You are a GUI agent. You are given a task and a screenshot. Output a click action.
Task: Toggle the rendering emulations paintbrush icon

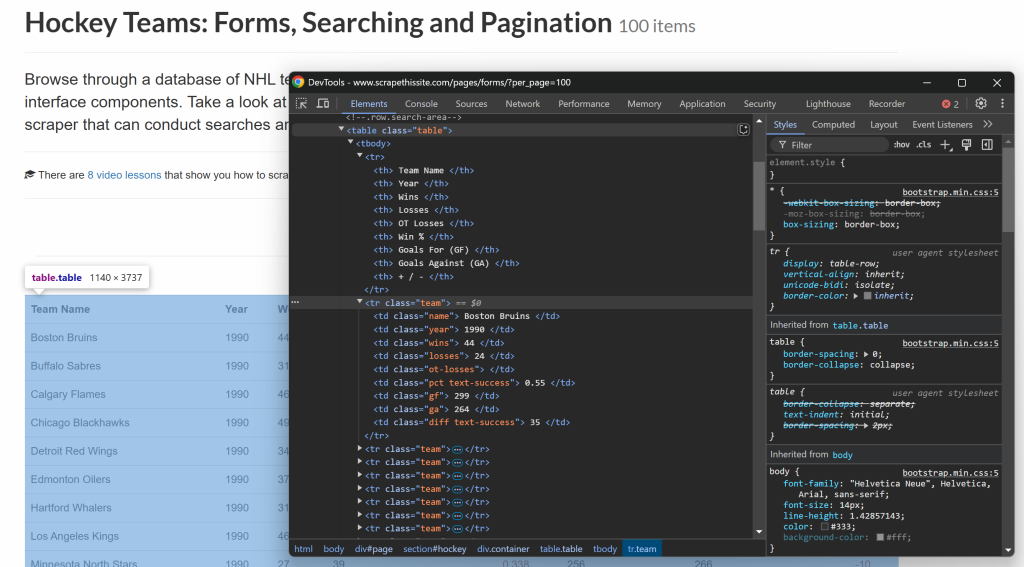tap(966, 145)
